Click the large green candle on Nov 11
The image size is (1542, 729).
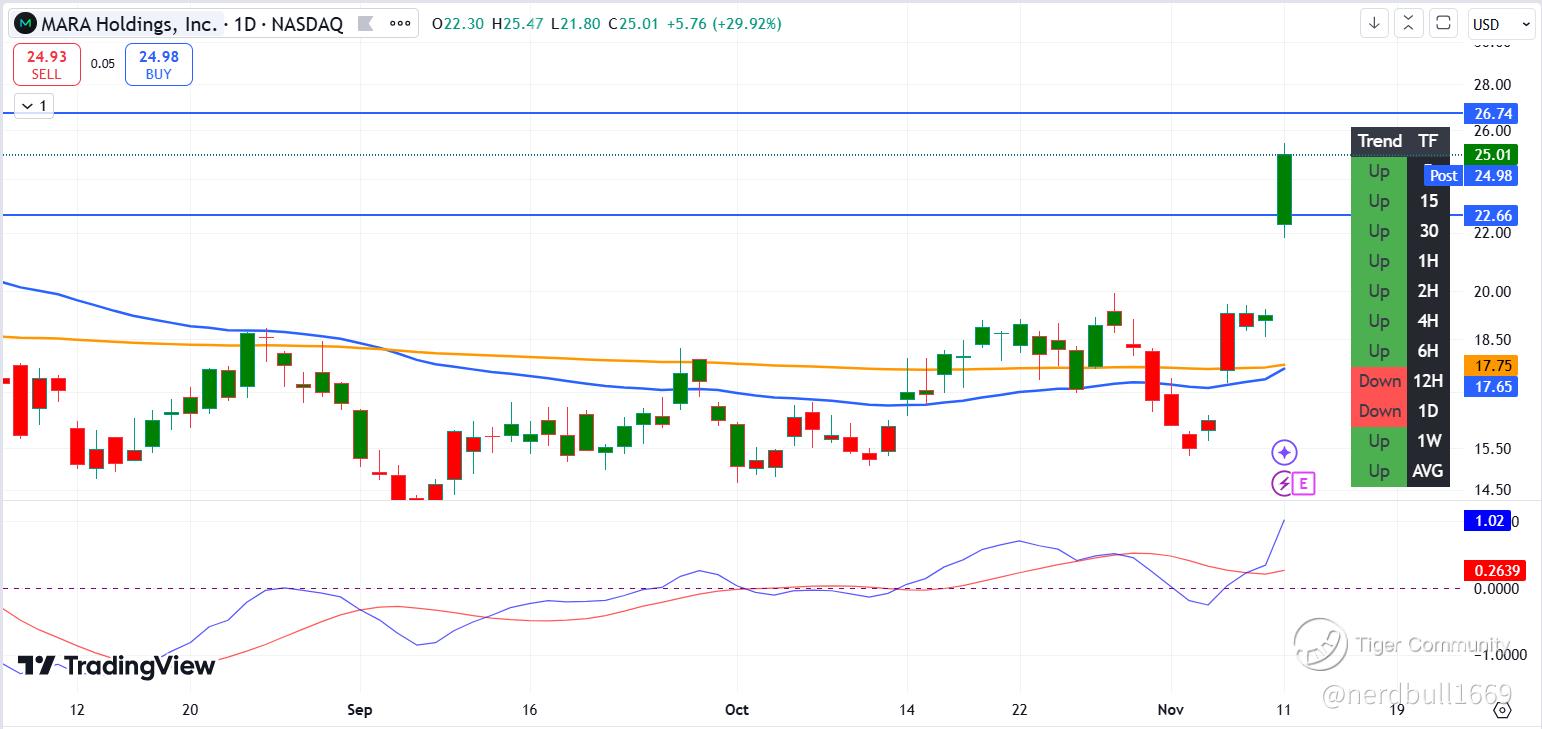1284,189
